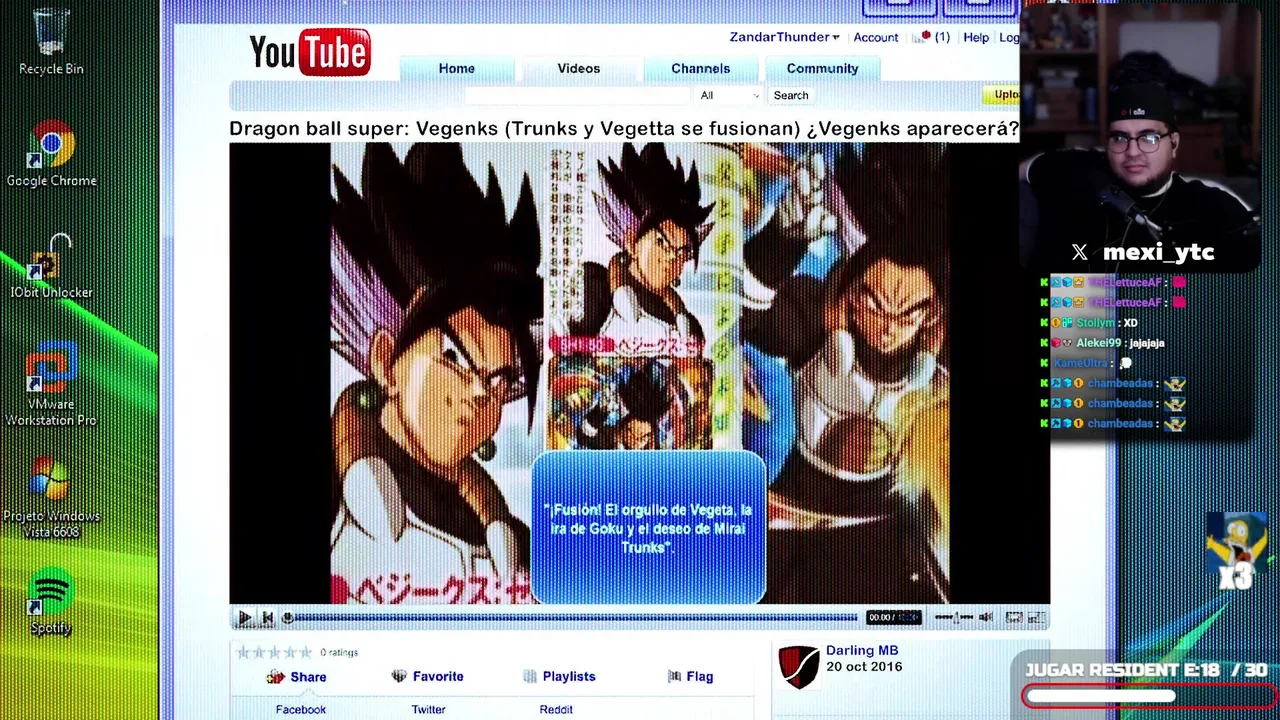Adjust the player volume slider
The image size is (1280, 720).
[954, 618]
